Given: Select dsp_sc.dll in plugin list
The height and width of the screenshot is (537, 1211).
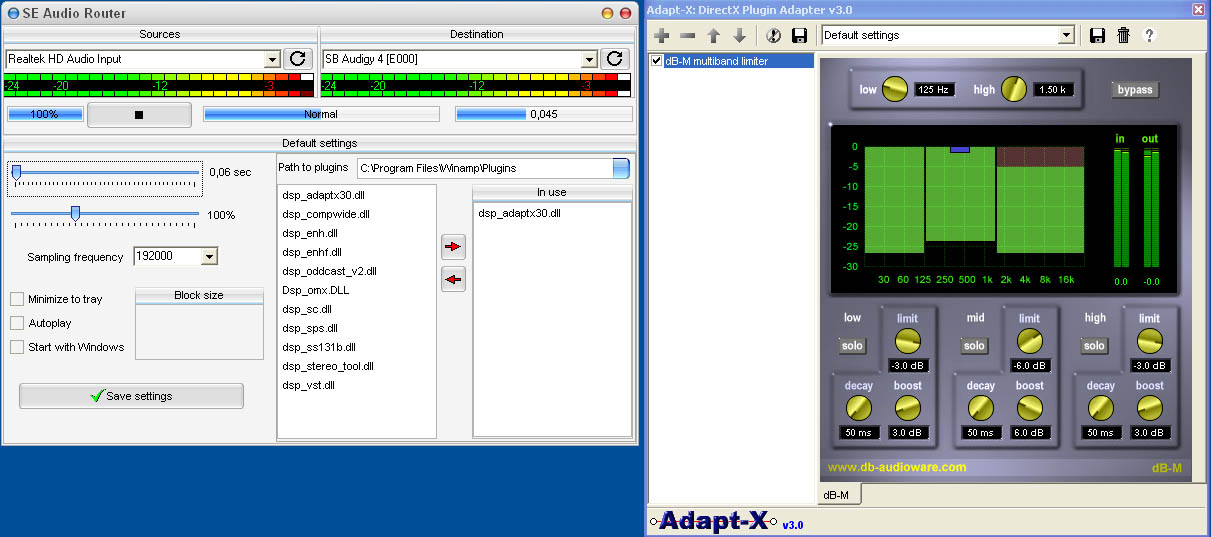Looking at the screenshot, I should point(307,309).
